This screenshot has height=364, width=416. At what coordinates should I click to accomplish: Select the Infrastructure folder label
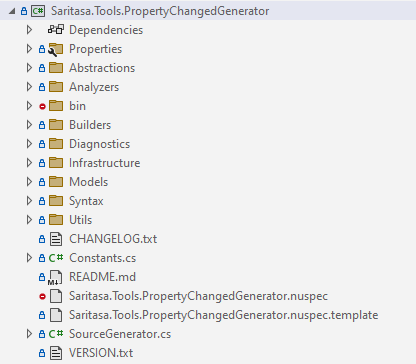105,163
